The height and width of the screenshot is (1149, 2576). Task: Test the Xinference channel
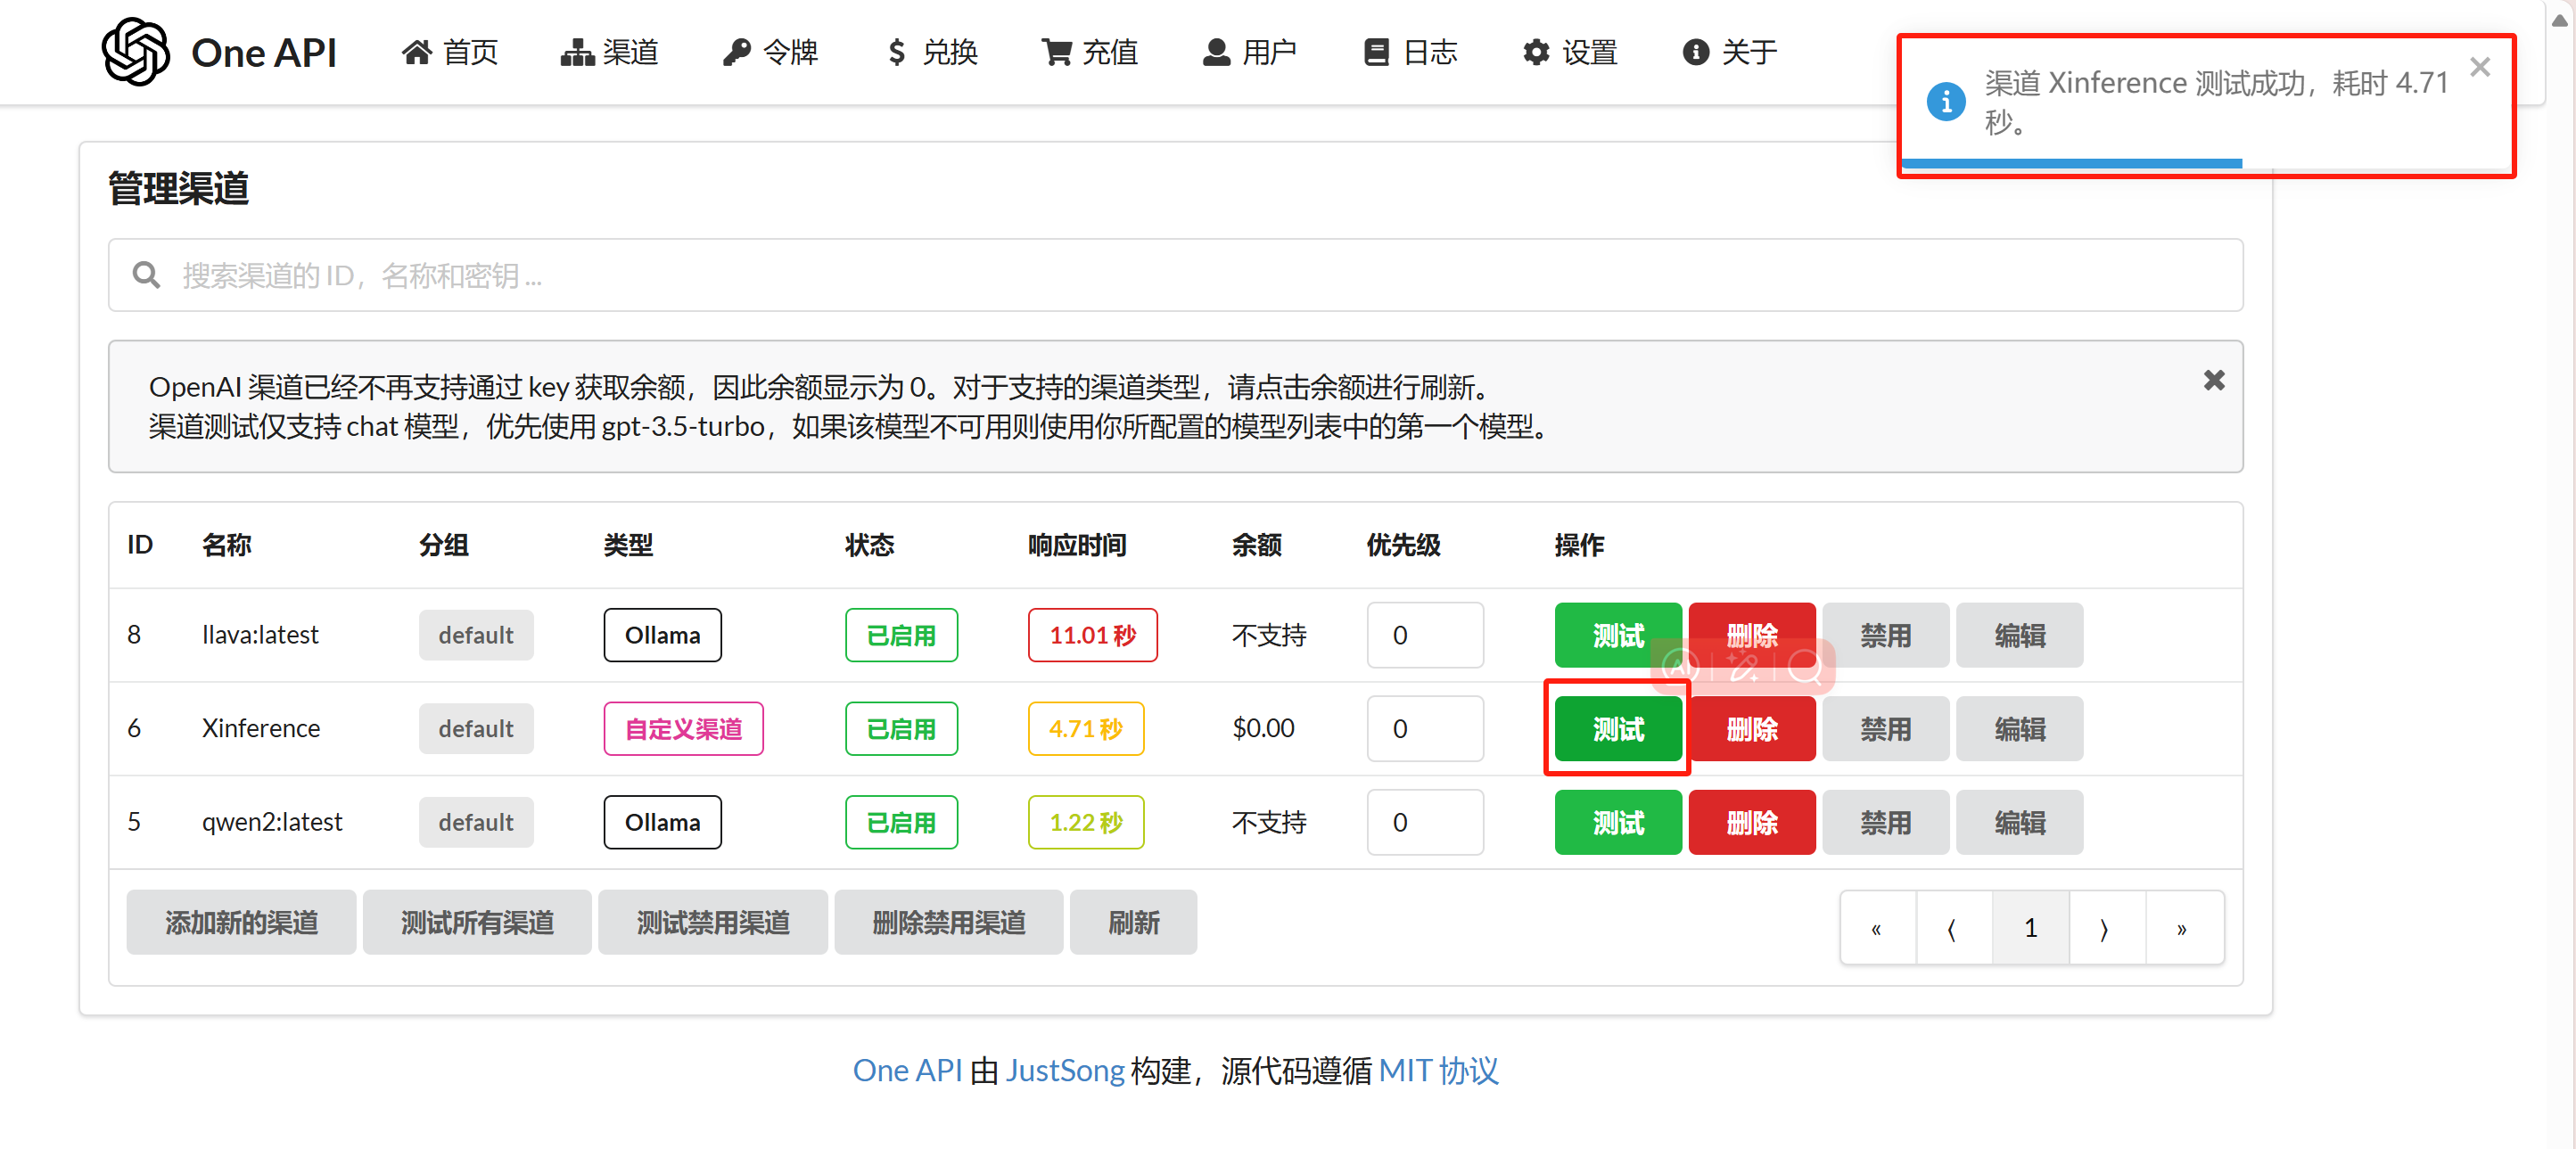1617,729
